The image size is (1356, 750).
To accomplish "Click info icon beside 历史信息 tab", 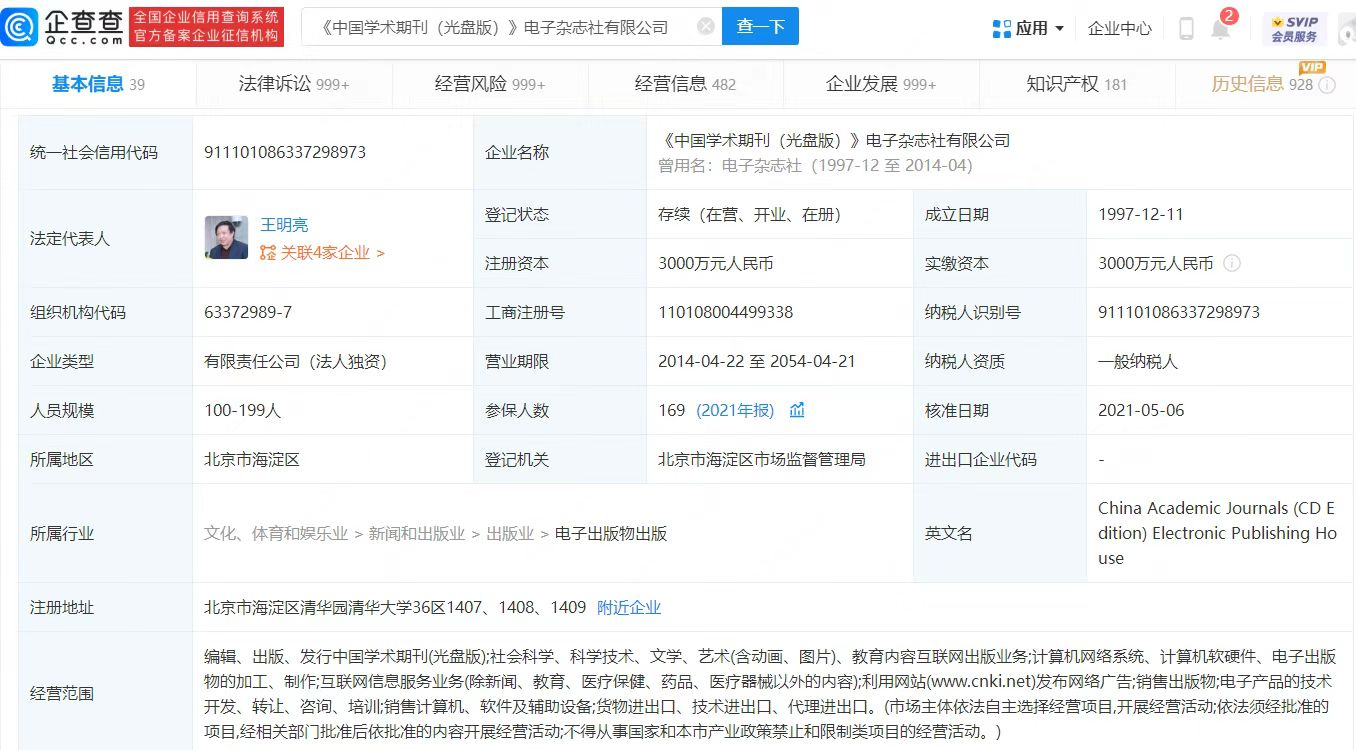I will 1327,86.
